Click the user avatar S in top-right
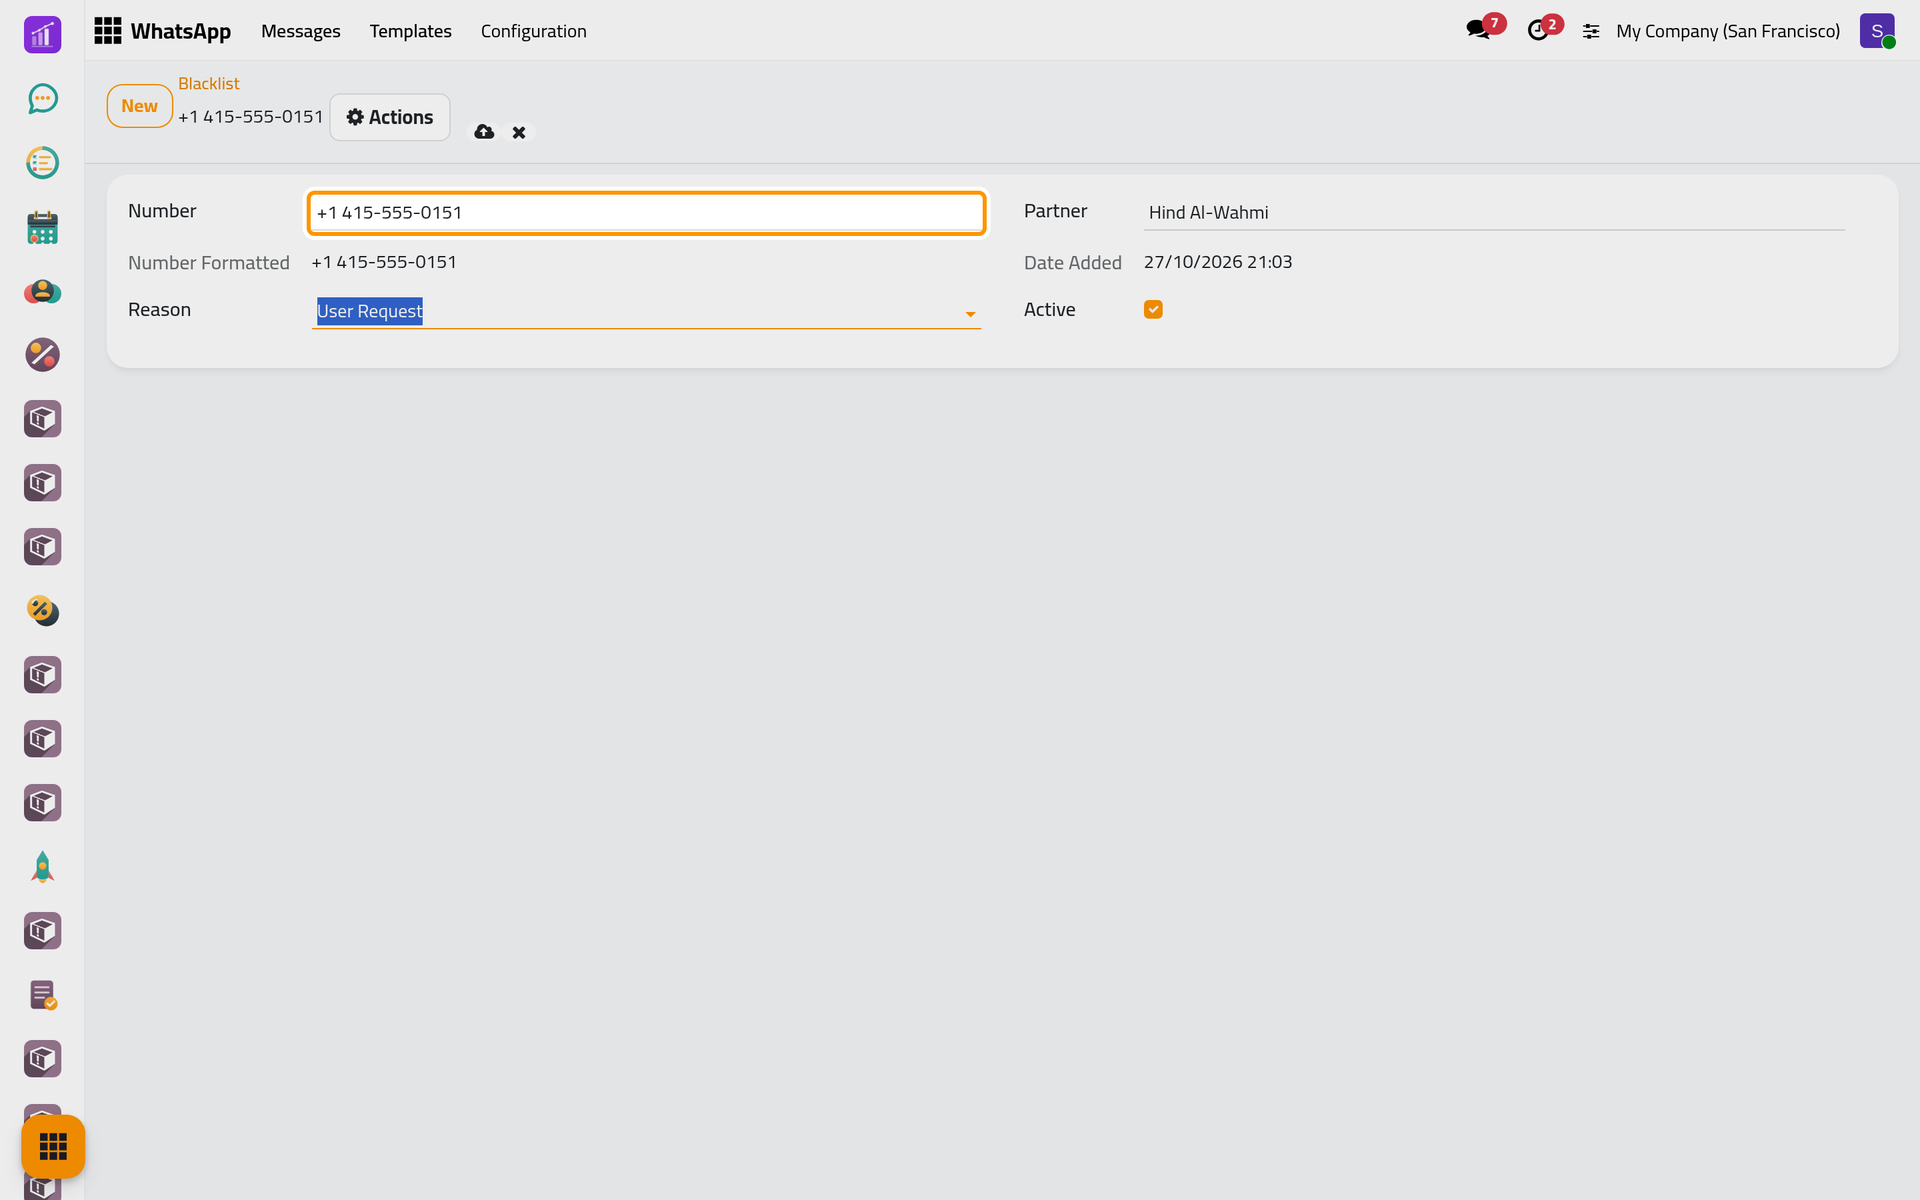The image size is (1920, 1200). pos(1877,31)
